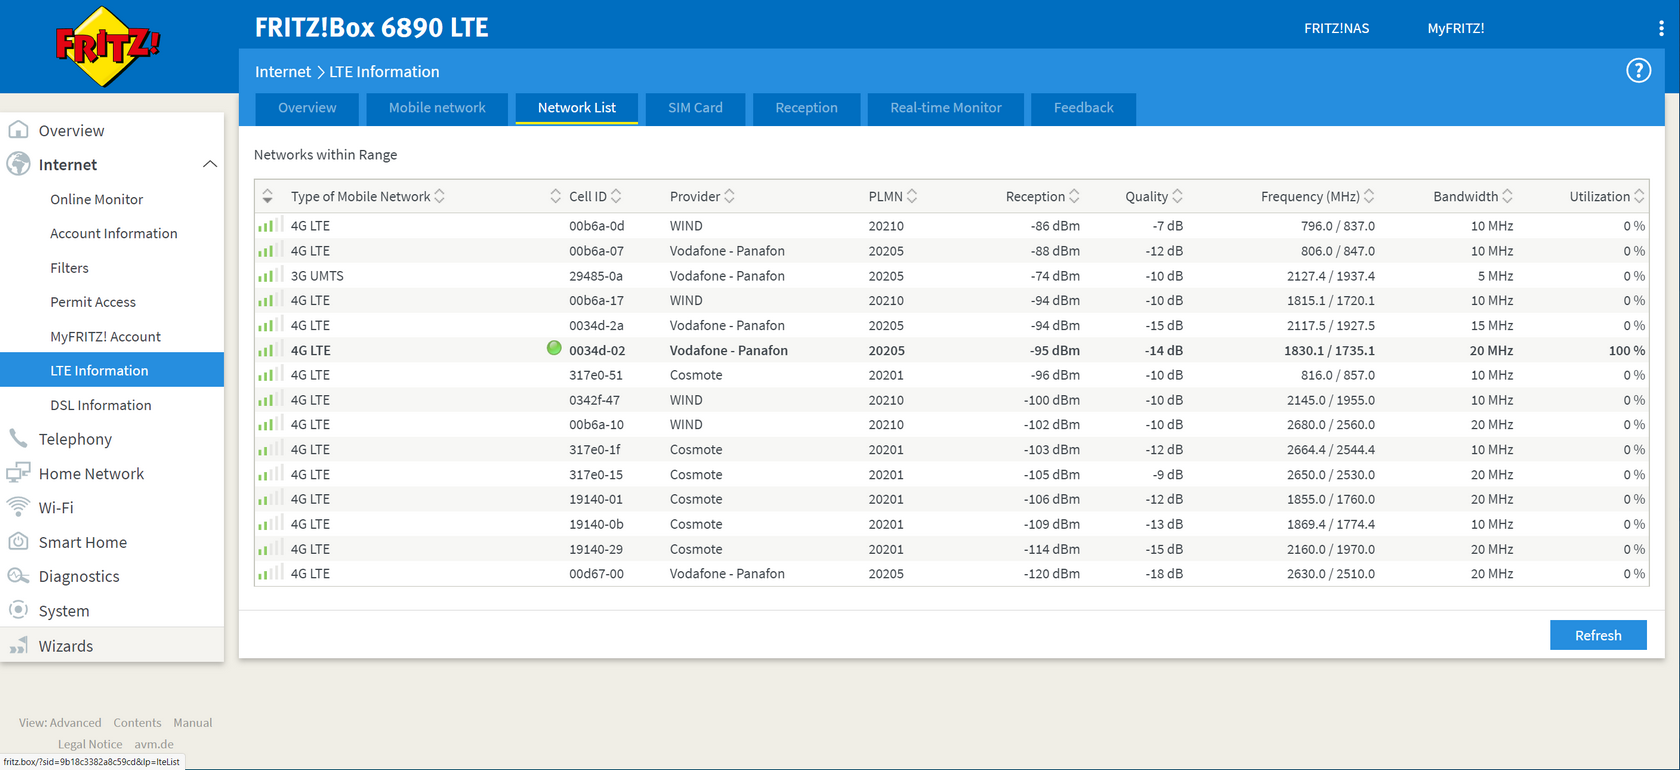Open the Manual link in footer
Viewport: 1680px width, 770px height.
[192, 722]
